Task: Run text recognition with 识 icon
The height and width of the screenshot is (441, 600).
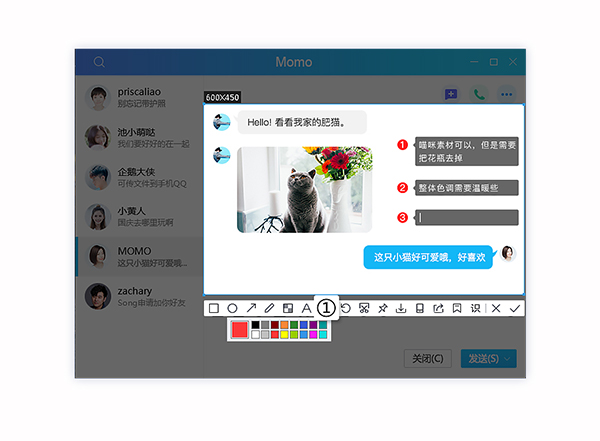Action: click(x=475, y=308)
